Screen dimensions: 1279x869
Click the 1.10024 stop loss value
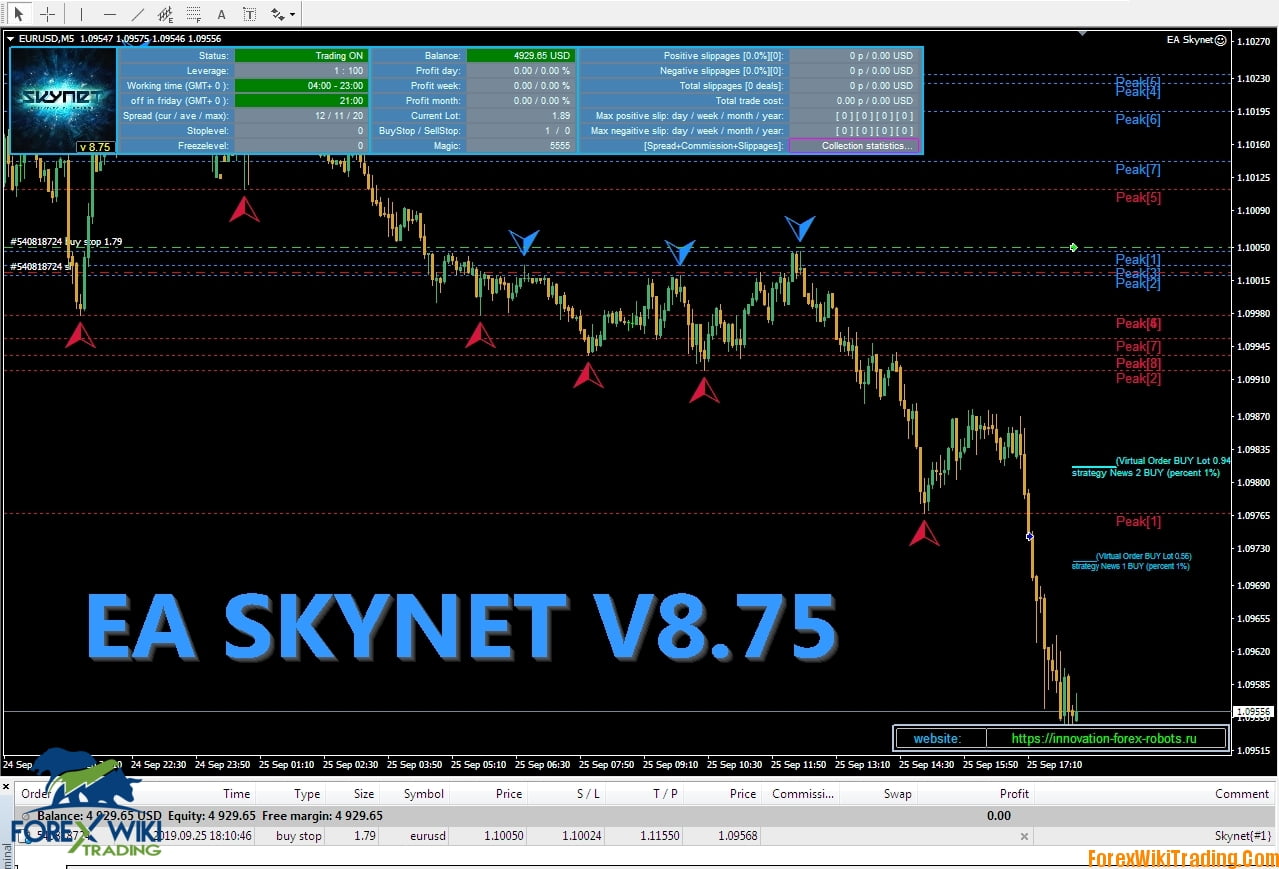(581, 836)
